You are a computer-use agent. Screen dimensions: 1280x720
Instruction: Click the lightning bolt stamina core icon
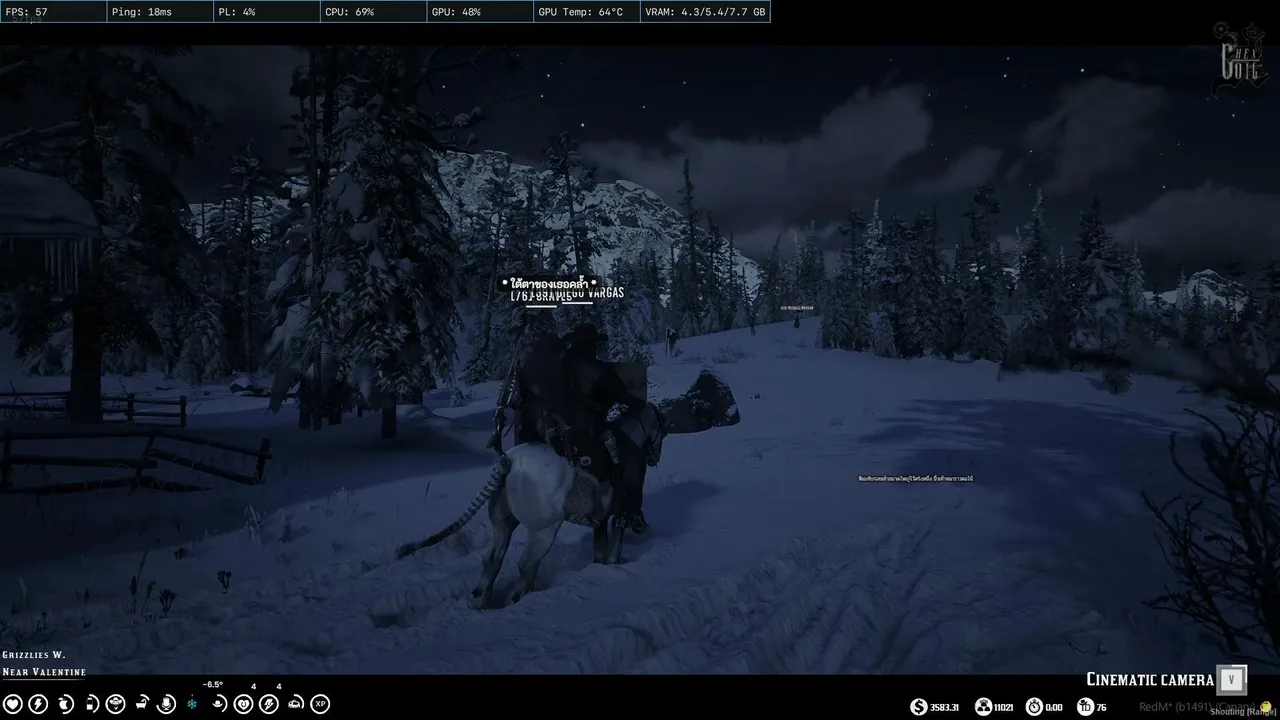tap(39, 704)
